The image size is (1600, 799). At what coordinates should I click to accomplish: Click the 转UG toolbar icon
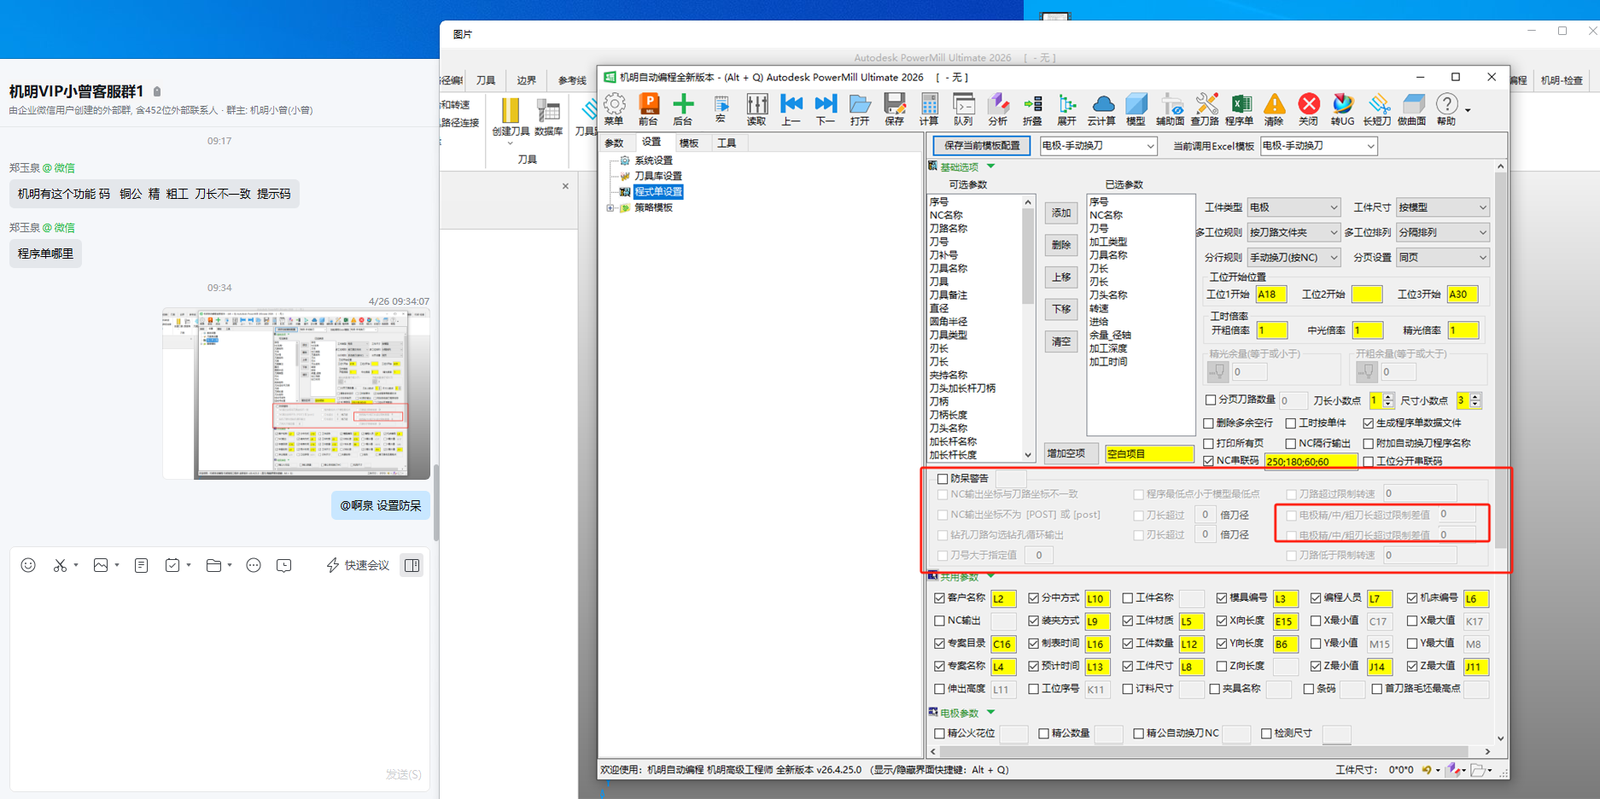1342,109
